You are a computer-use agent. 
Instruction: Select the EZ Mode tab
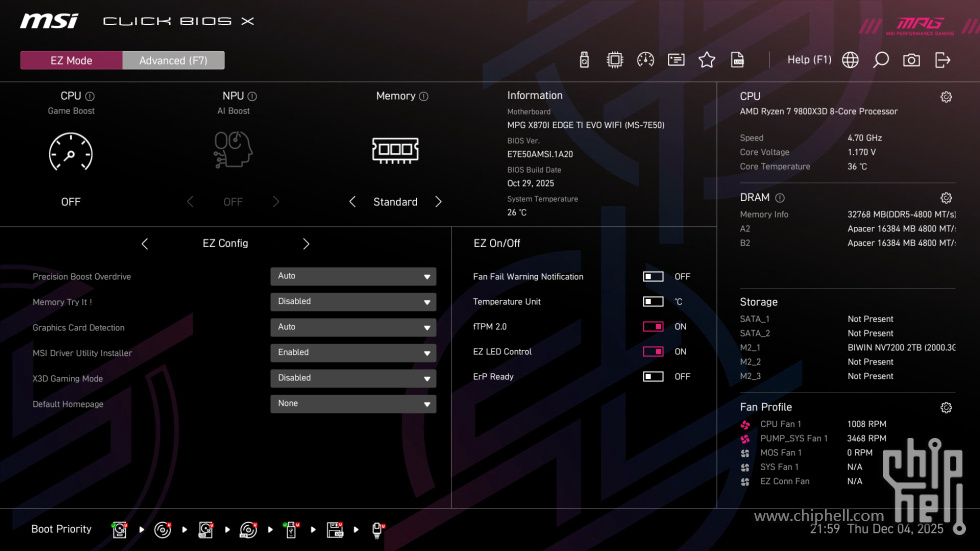coord(71,61)
